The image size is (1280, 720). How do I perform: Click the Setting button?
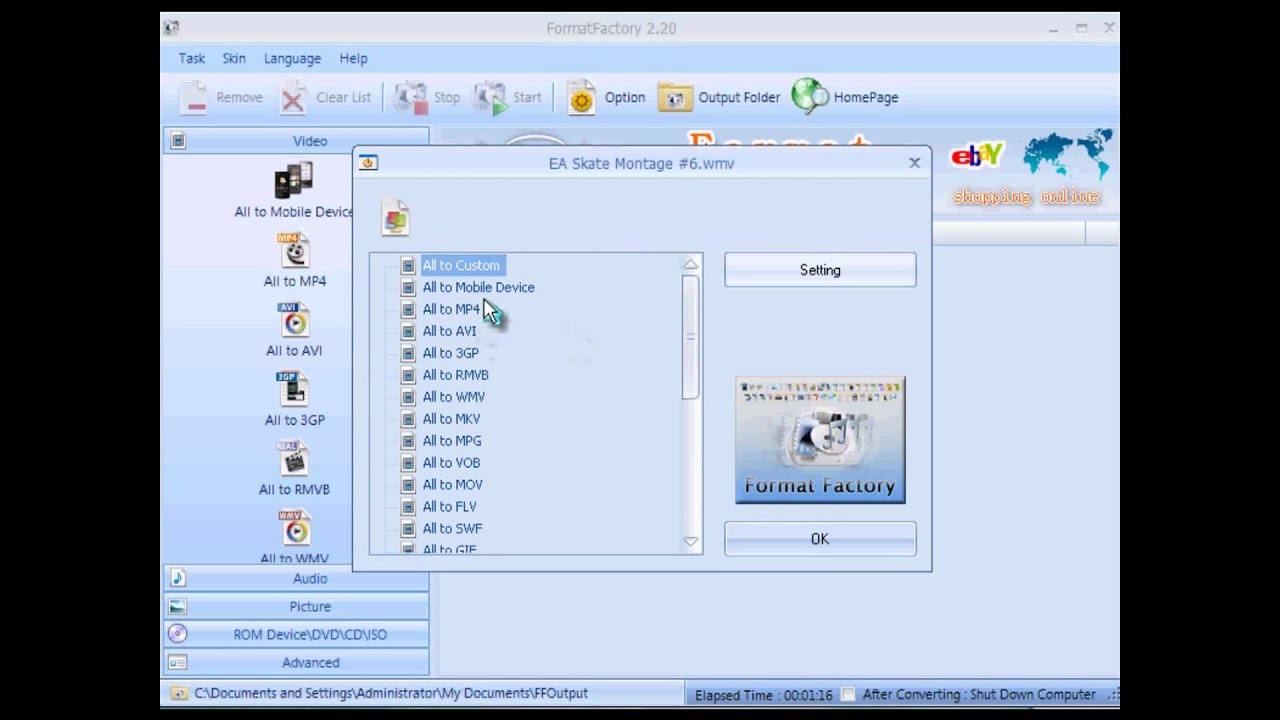point(820,270)
